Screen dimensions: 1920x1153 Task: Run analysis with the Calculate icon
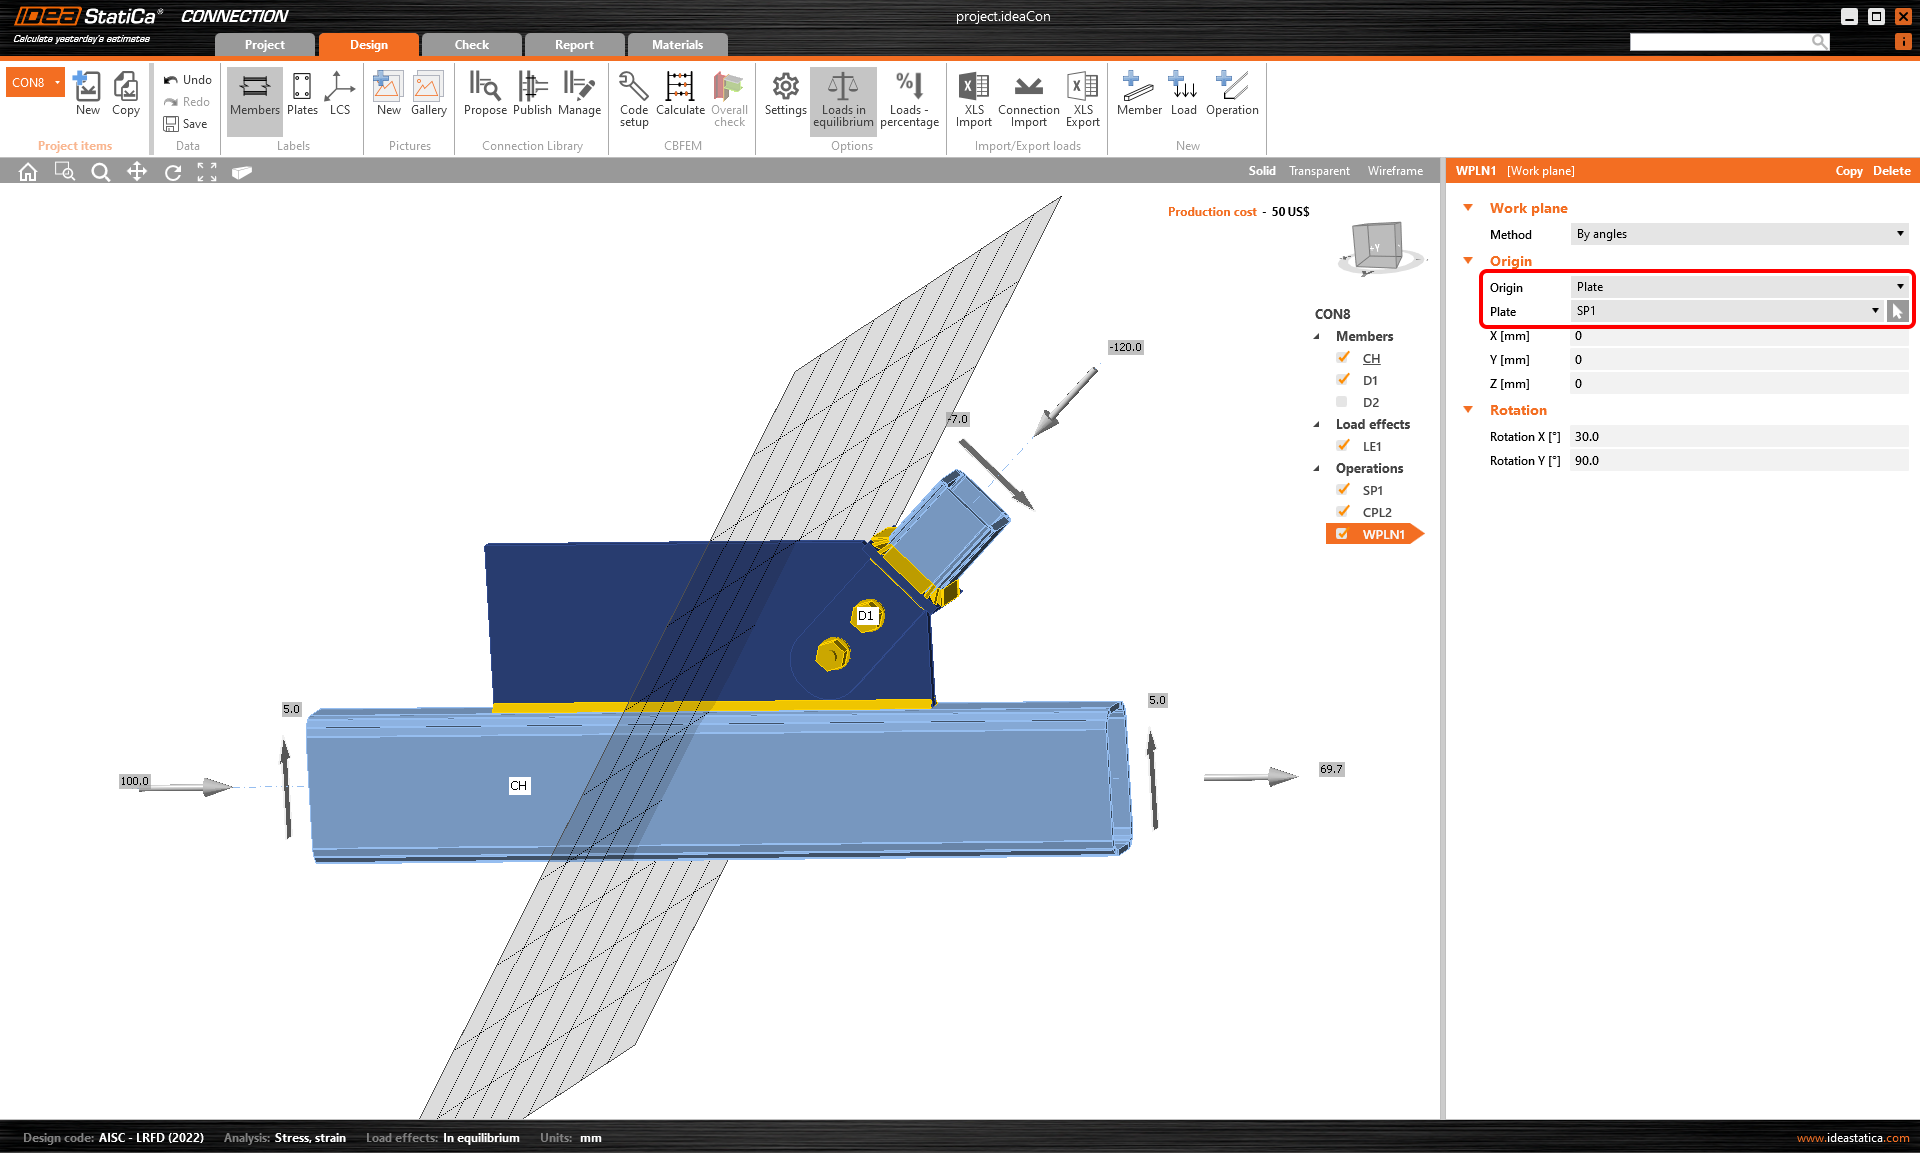[x=680, y=95]
